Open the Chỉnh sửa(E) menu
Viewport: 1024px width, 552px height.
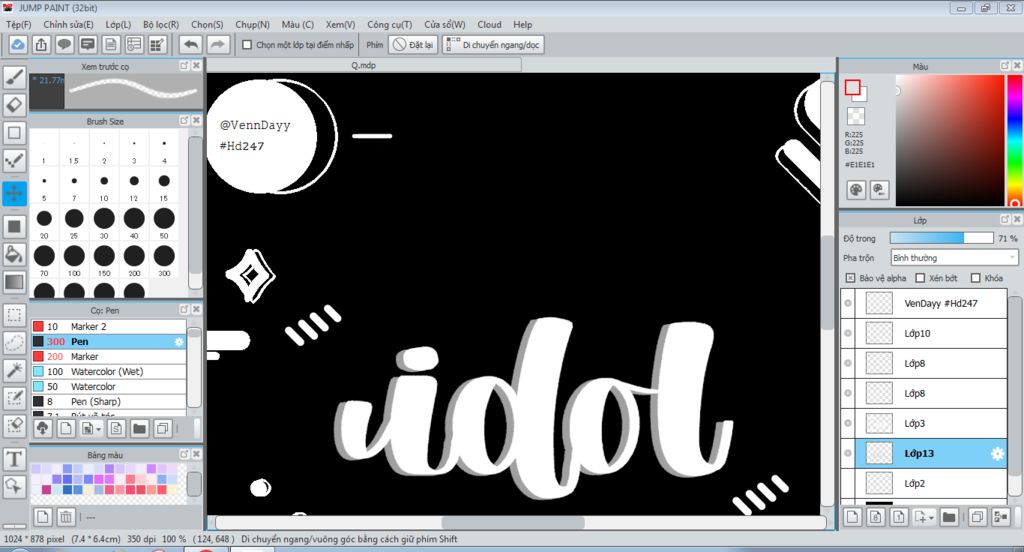pos(68,24)
